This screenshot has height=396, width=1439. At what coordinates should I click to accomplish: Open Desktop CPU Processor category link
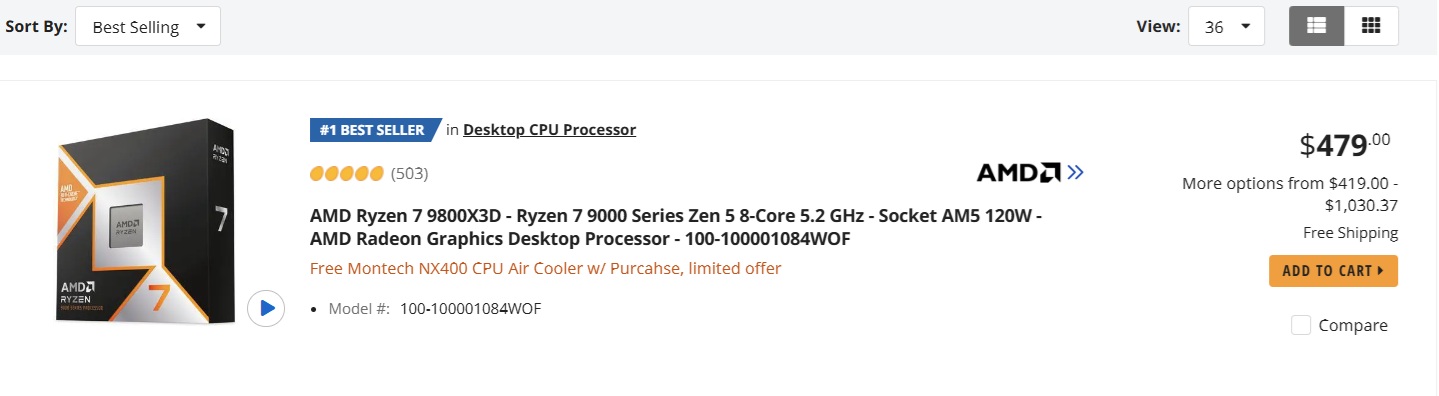pos(549,129)
